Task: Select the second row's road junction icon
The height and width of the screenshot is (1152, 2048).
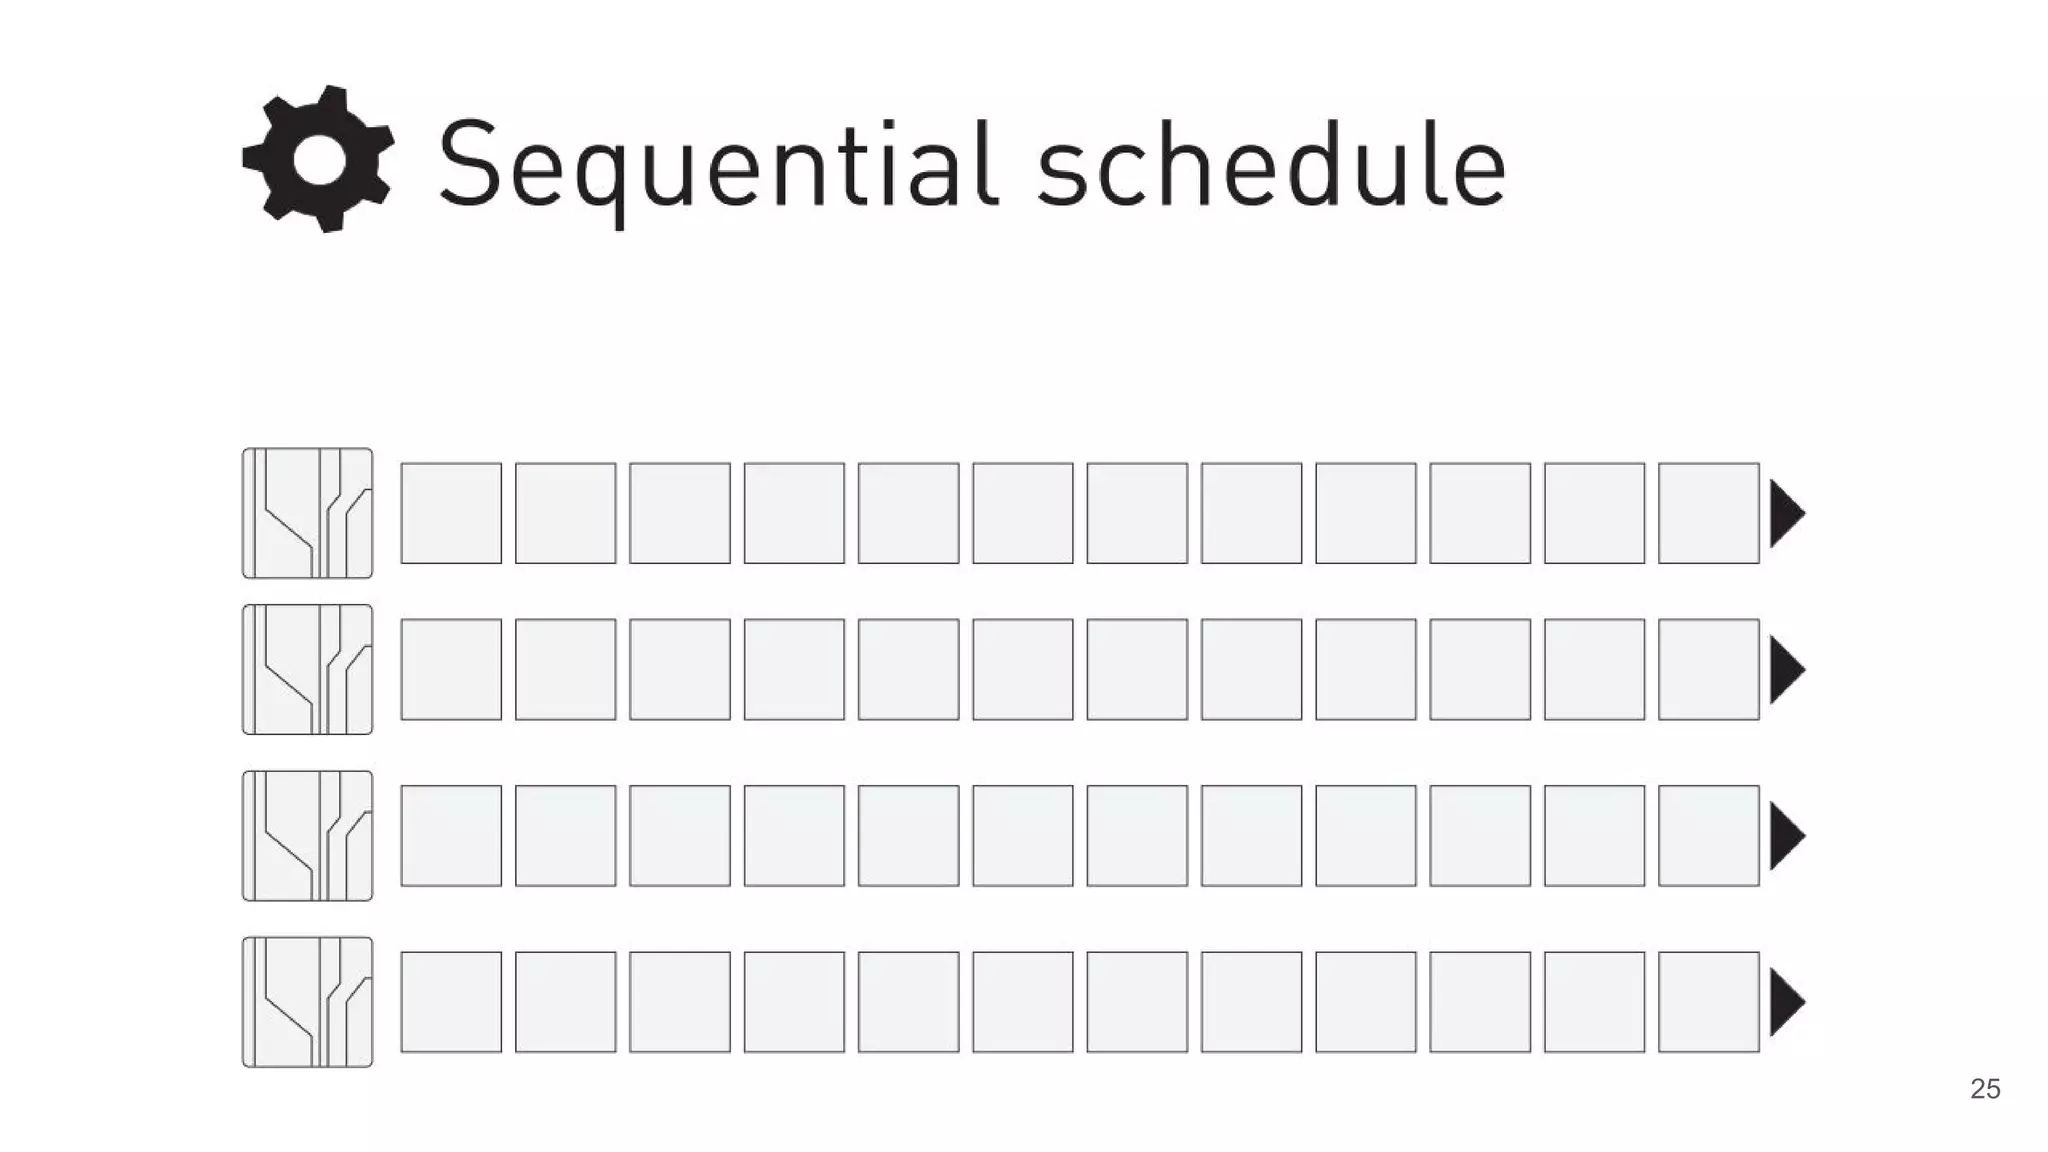Action: (307, 669)
